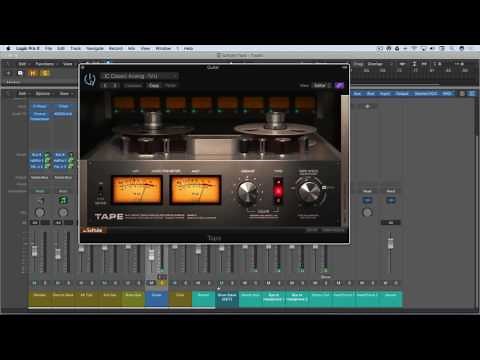Go to previous preset arrow in plugin header
The height and width of the screenshot is (360, 480).
pos(105,86)
